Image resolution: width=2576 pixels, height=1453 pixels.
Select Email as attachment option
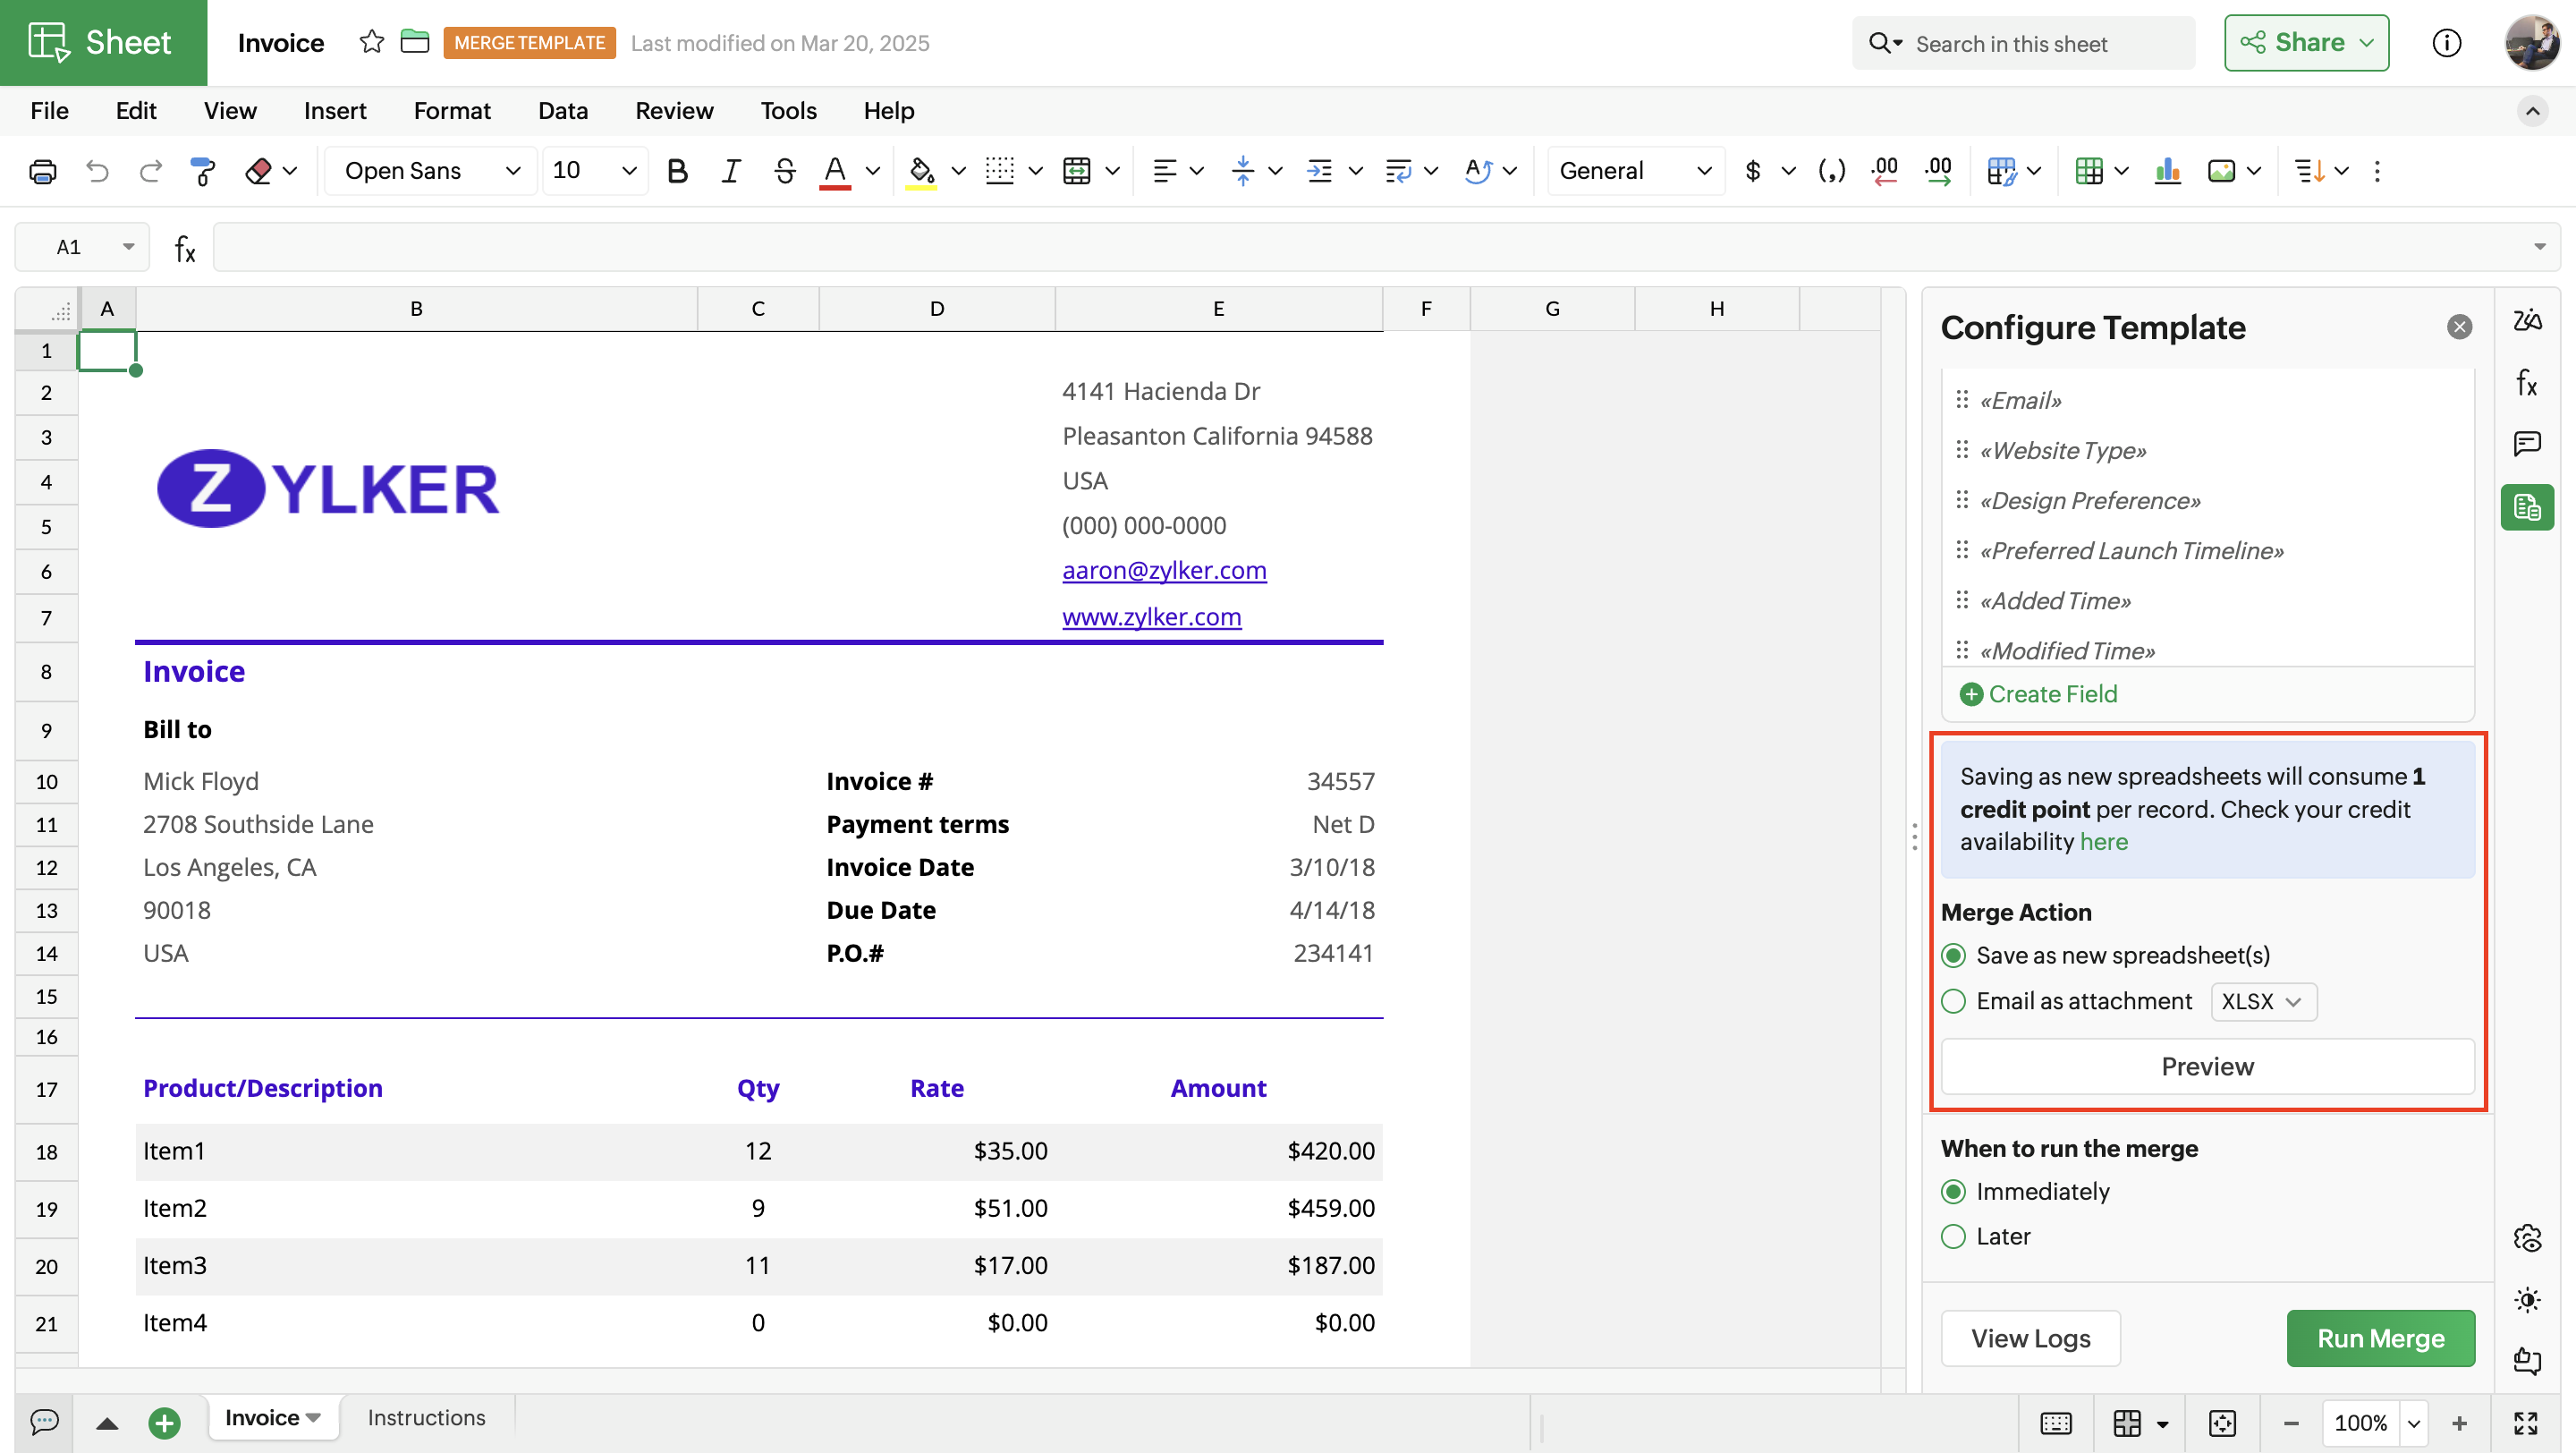(x=1953, y=1001)
